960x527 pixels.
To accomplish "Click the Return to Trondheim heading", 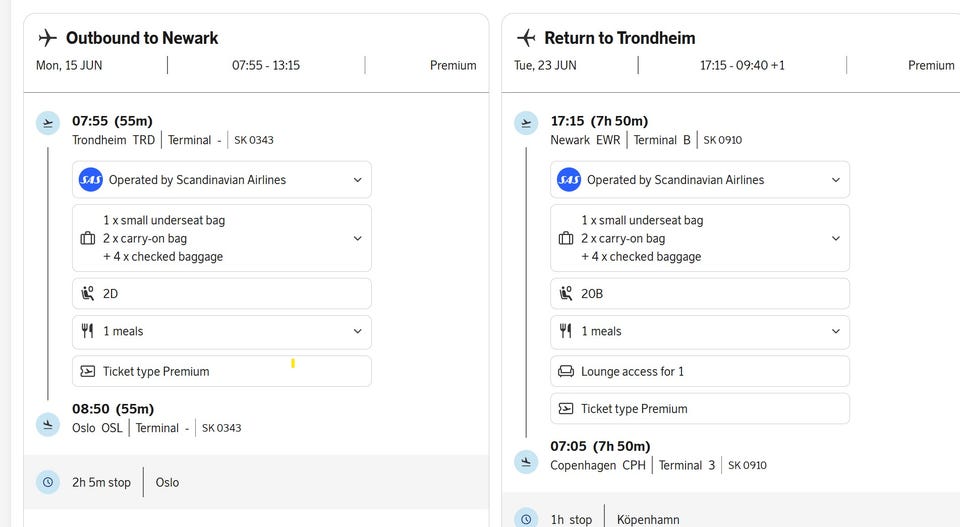I will (620, 38).
